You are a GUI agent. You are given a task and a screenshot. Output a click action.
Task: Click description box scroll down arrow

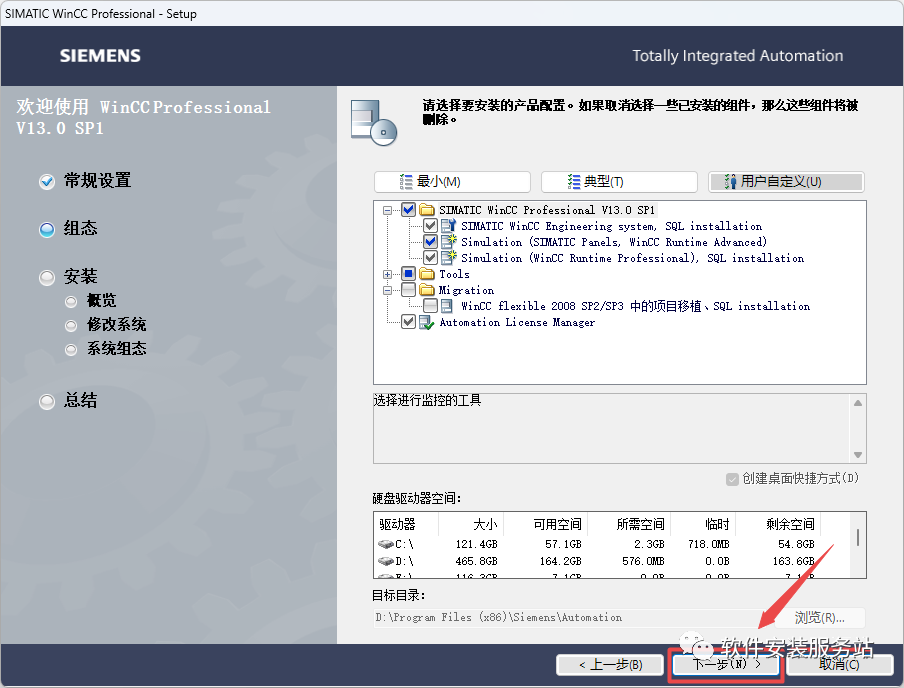click(x=858, y=454)
